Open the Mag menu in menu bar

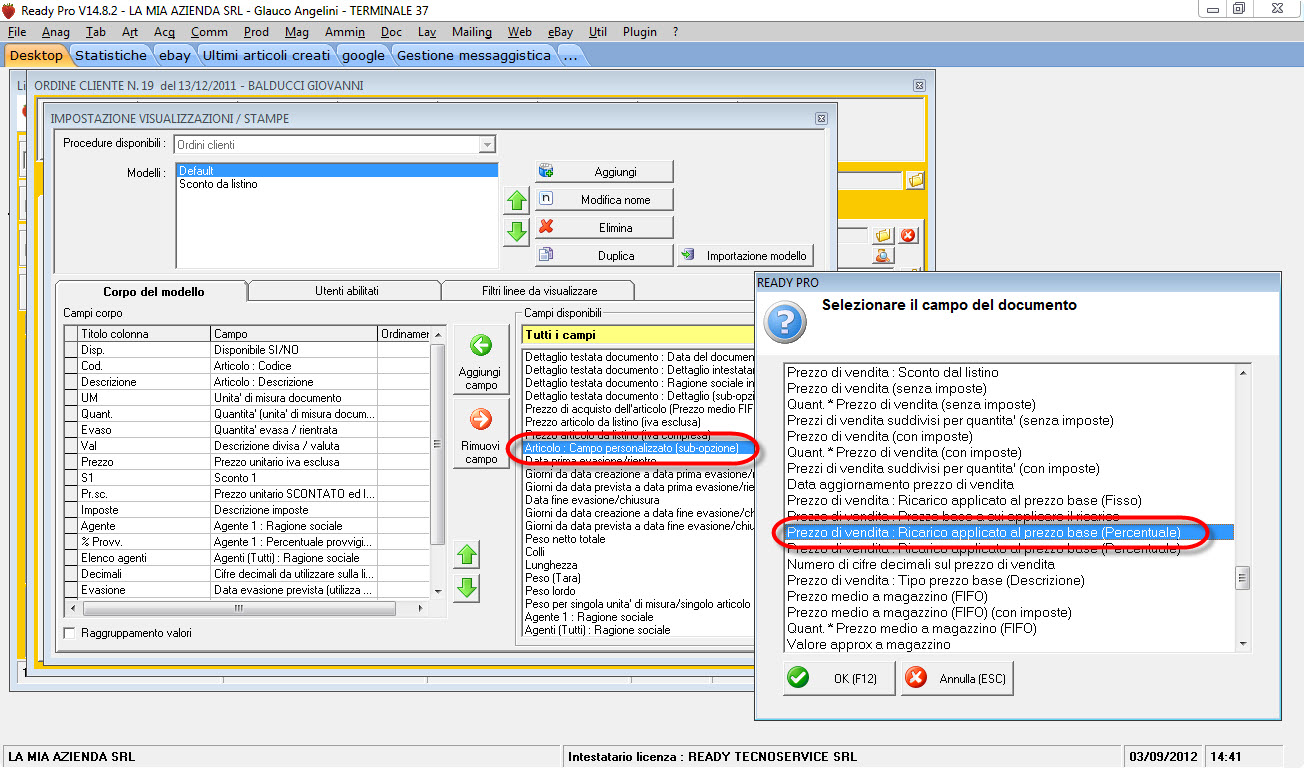[296, 32]
